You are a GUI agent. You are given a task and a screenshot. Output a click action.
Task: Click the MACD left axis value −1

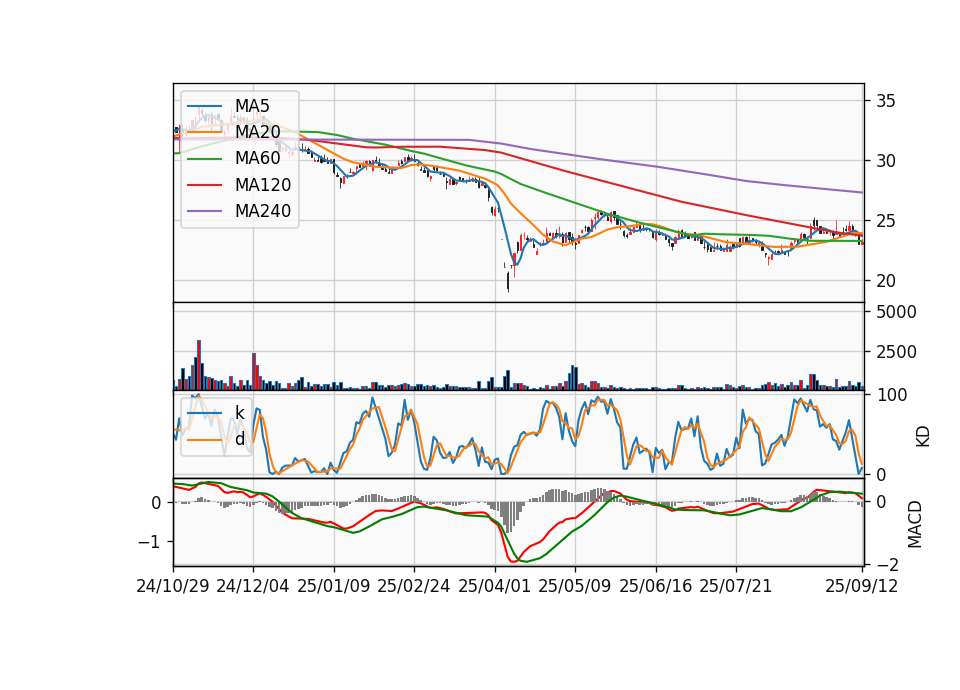pos(150,542)
